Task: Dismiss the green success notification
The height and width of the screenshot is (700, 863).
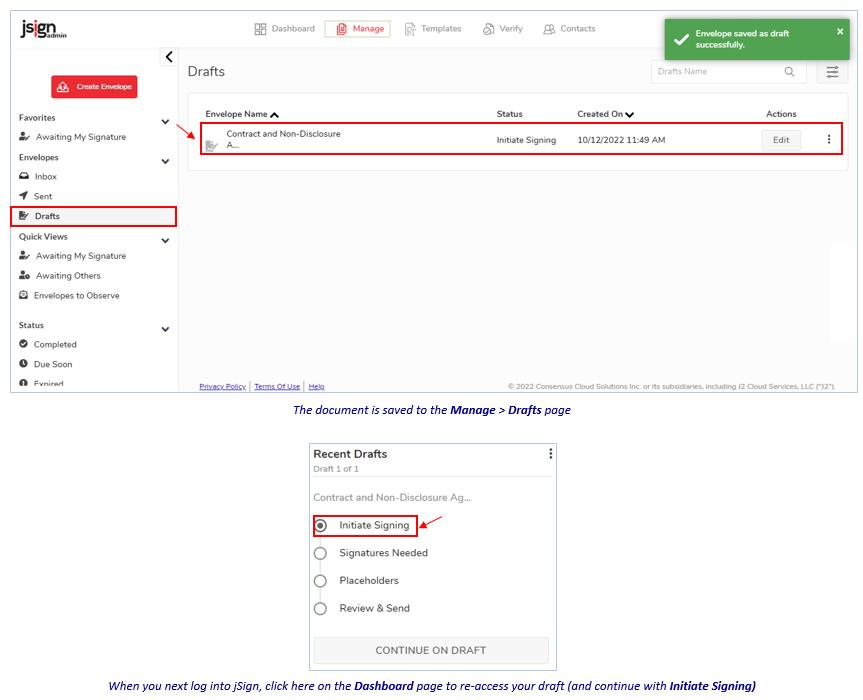Action: point(840,32)
